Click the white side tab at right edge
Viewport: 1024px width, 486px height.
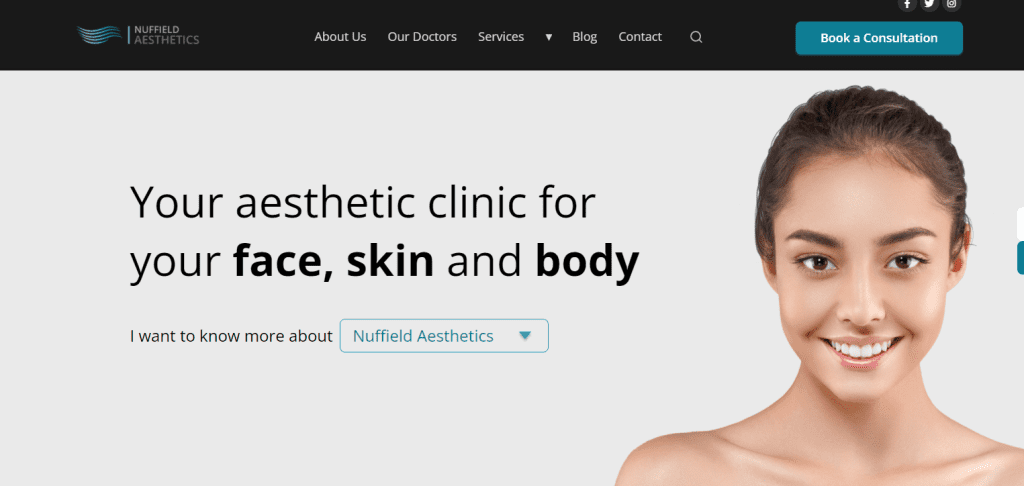(x=1020, y=223)
